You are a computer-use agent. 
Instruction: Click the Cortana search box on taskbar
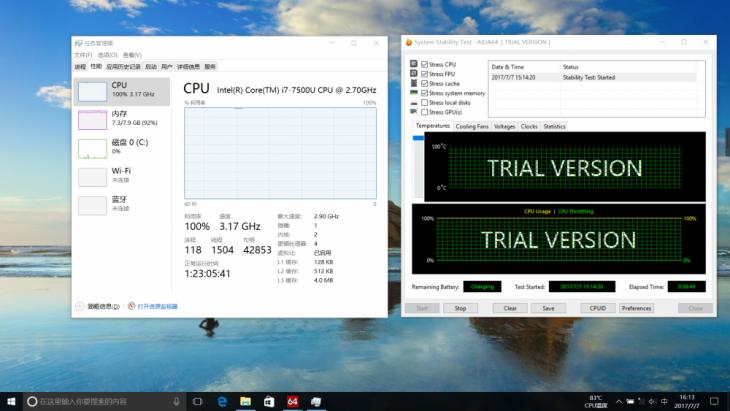(104, 401)
